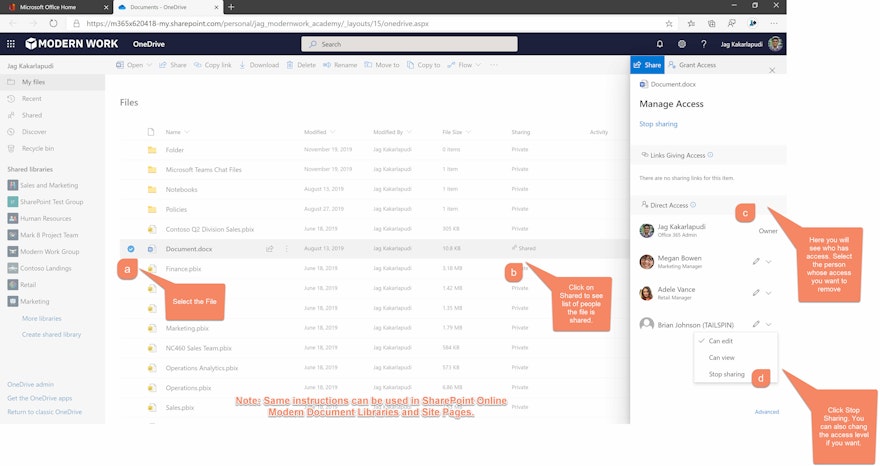880x466 pixels.
Task: Click the help question mark icon
Action: tap(704, 44)
